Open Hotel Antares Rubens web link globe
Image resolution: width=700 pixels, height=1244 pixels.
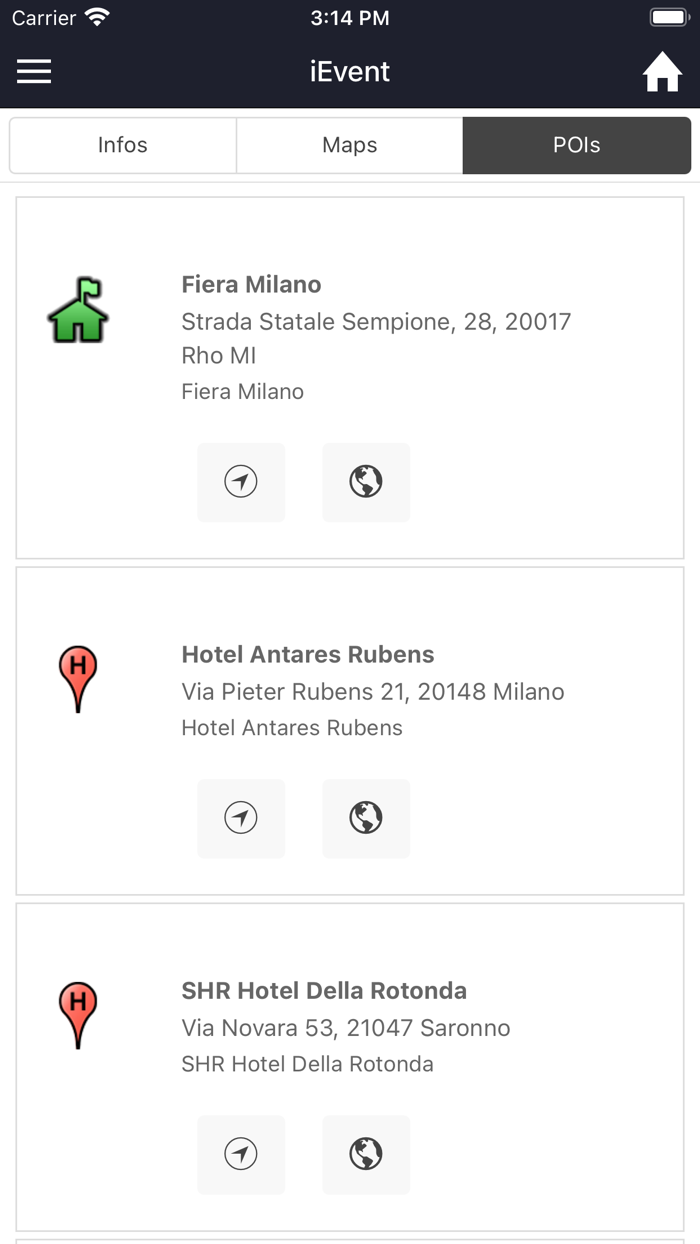366,818
